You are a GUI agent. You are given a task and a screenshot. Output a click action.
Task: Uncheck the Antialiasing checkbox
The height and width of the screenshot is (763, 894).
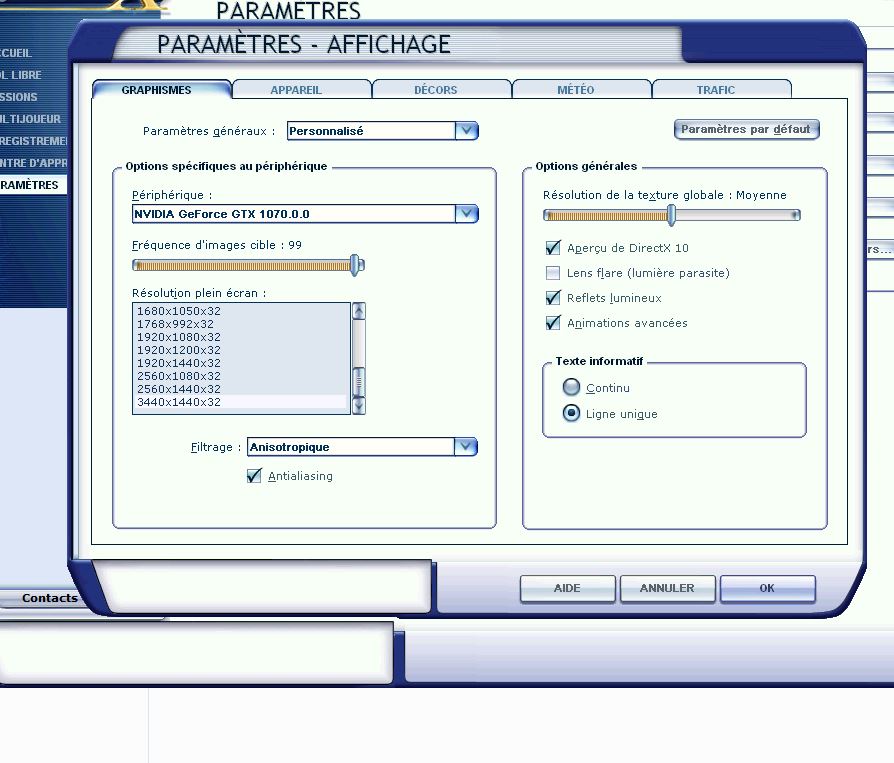[x=254, y=476]
